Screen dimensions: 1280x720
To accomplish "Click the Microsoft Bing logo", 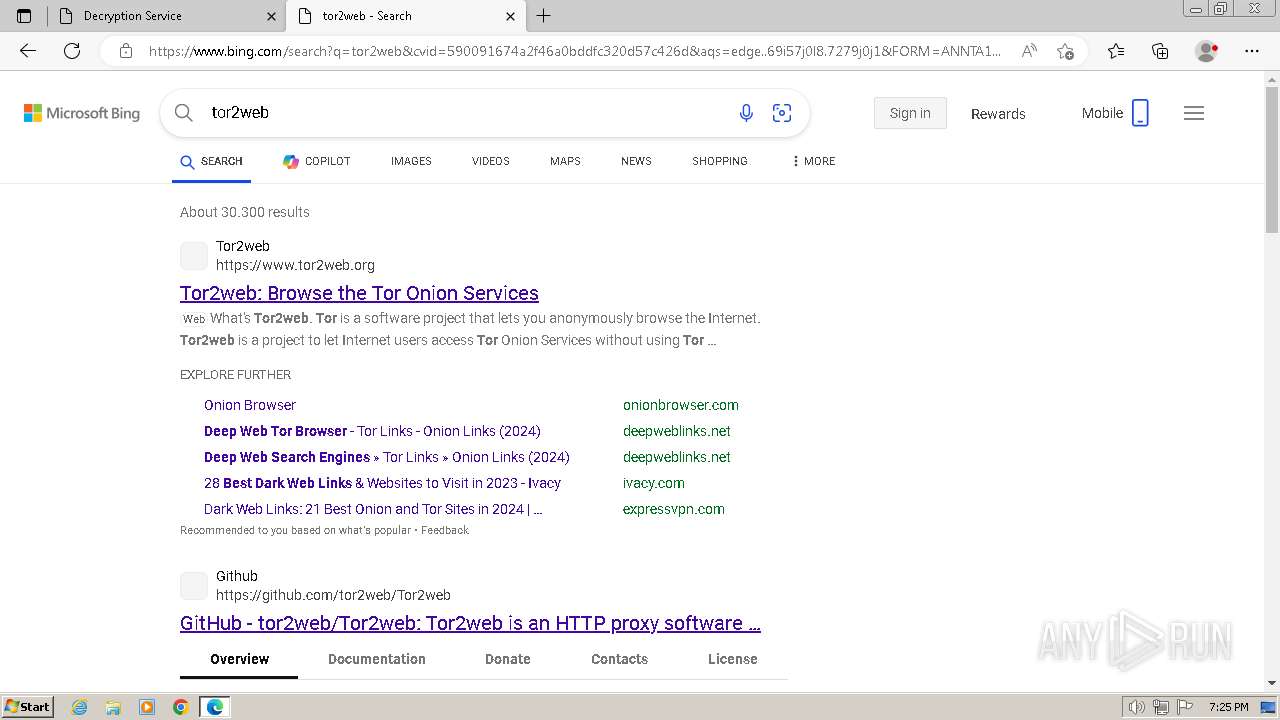I will point(82,113).
